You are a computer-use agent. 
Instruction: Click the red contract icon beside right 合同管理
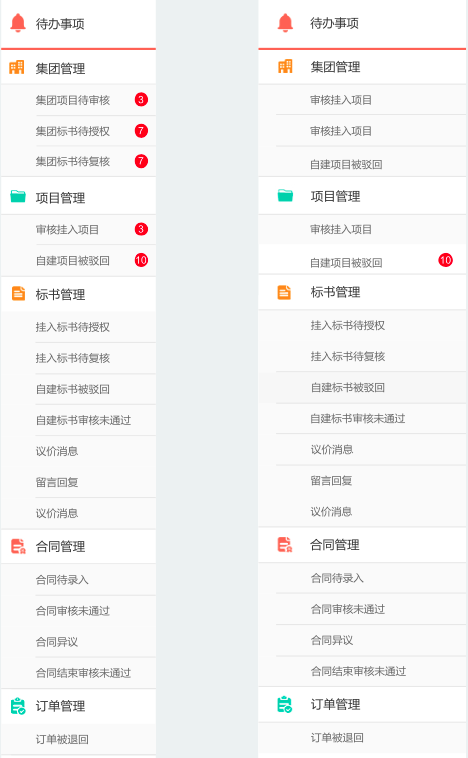(285, 544)
